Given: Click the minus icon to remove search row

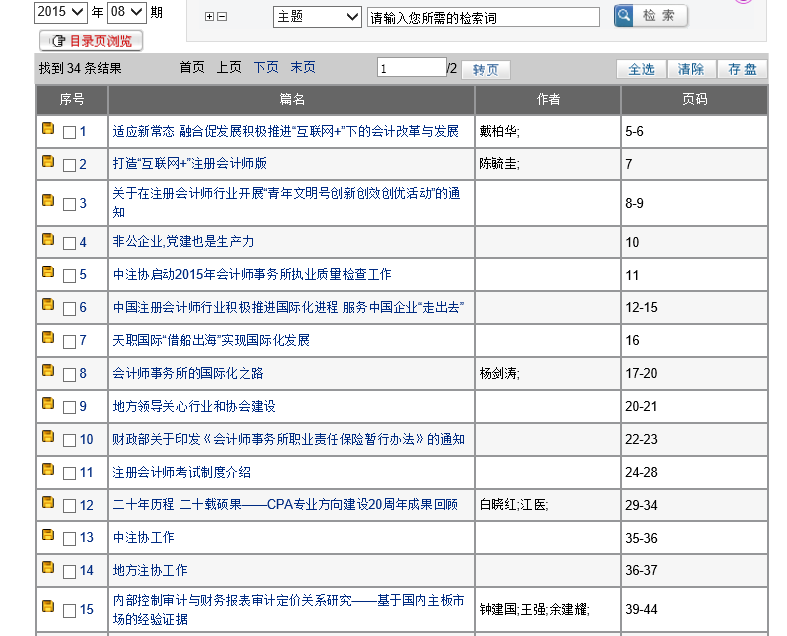Looking at the screenshot, I should click(x=222, y=17).
